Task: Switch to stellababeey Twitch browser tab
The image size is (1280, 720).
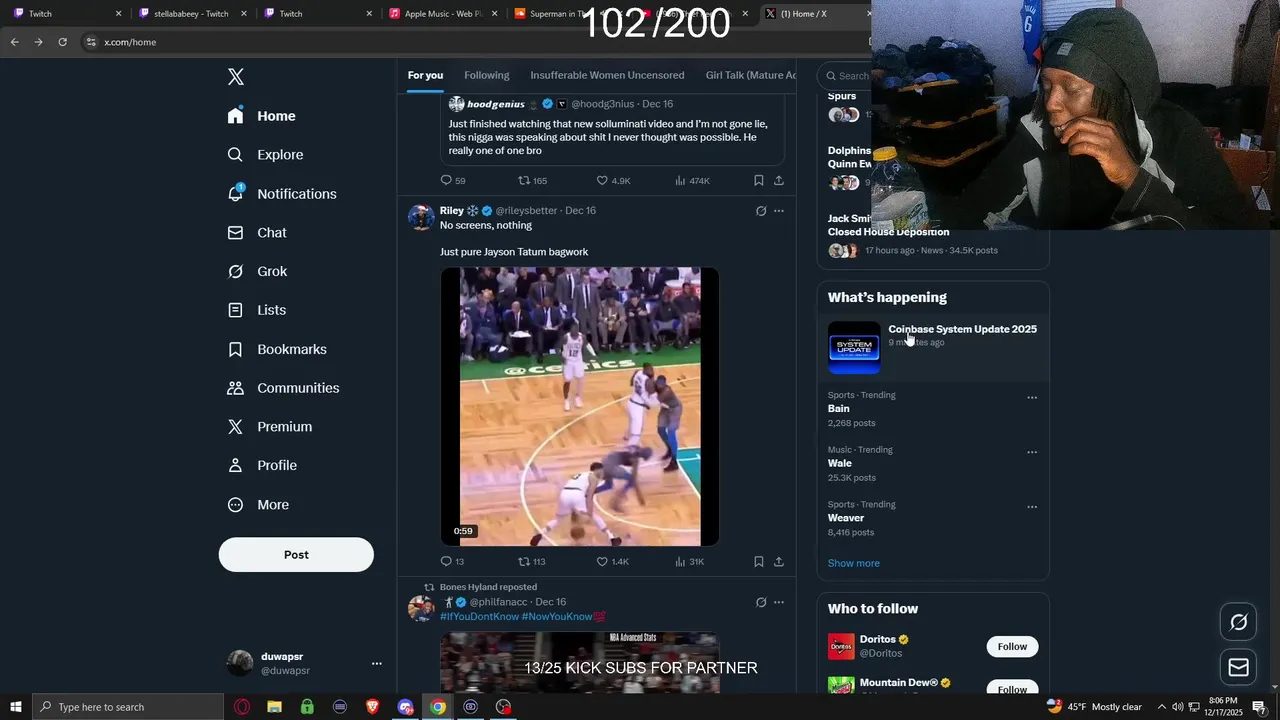Action: tap(192, 14)
